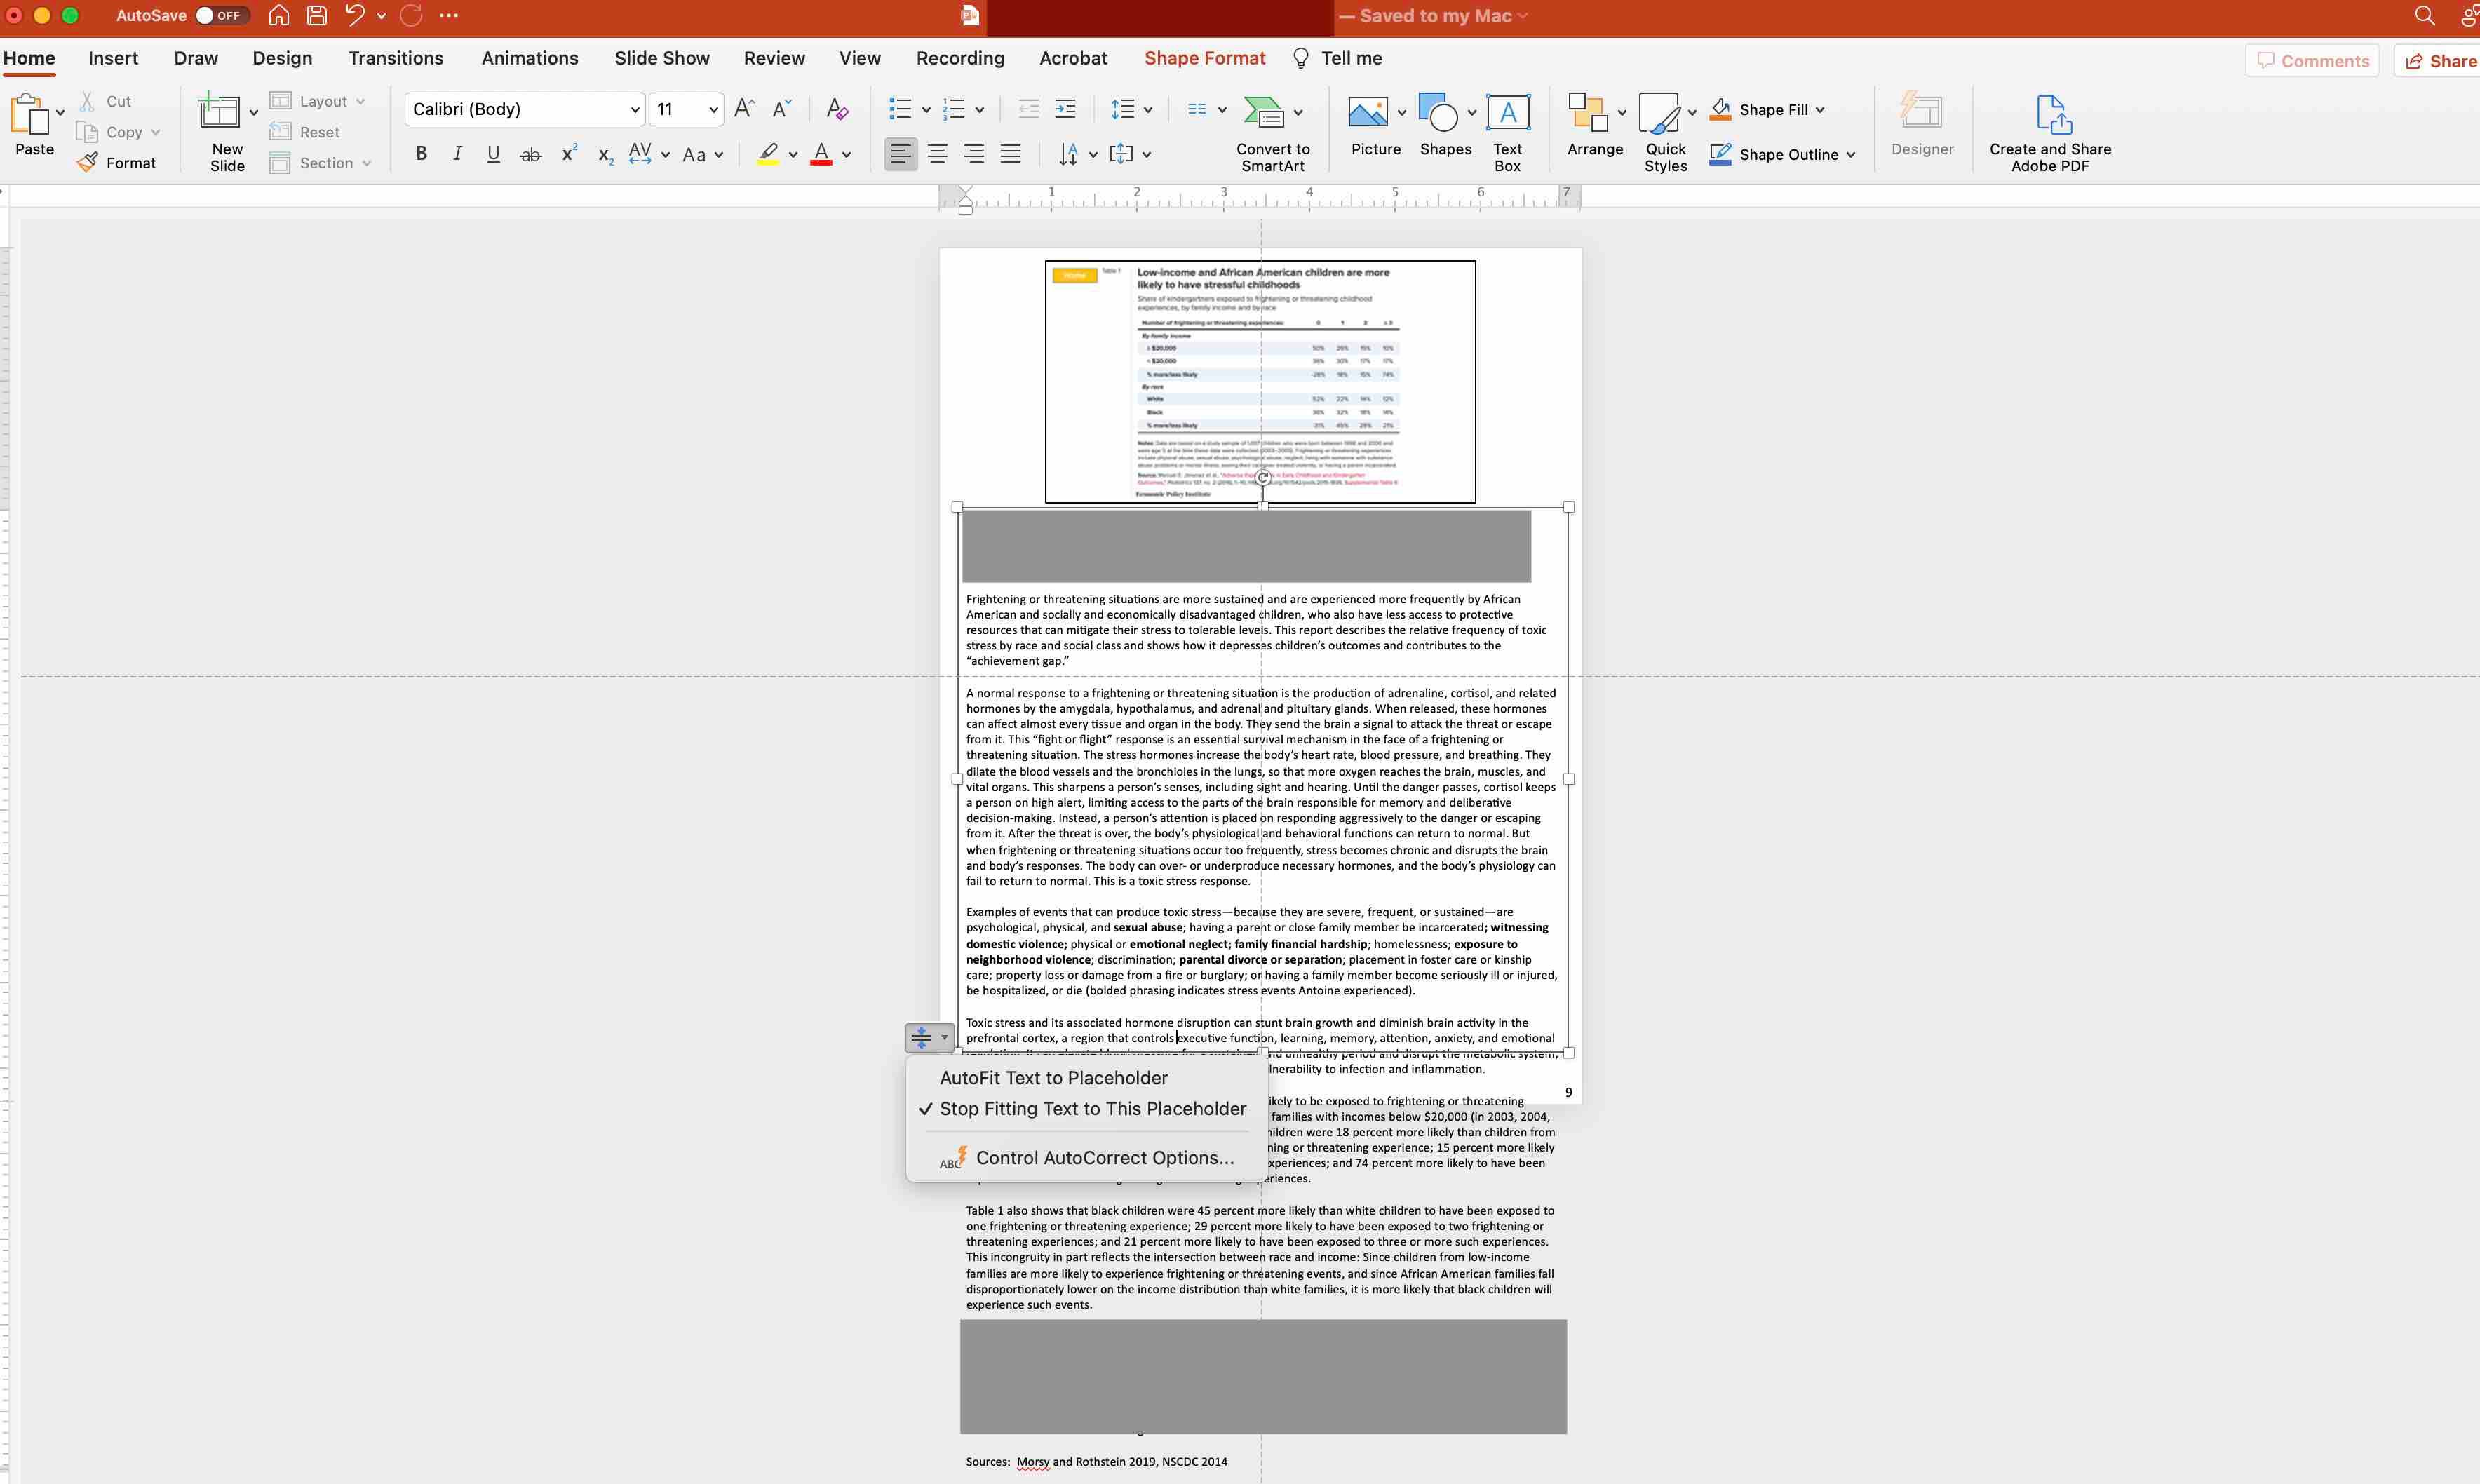Switch to the Shape Format tab
The image size is (2480, 1484).
(x=1205, y=58)
